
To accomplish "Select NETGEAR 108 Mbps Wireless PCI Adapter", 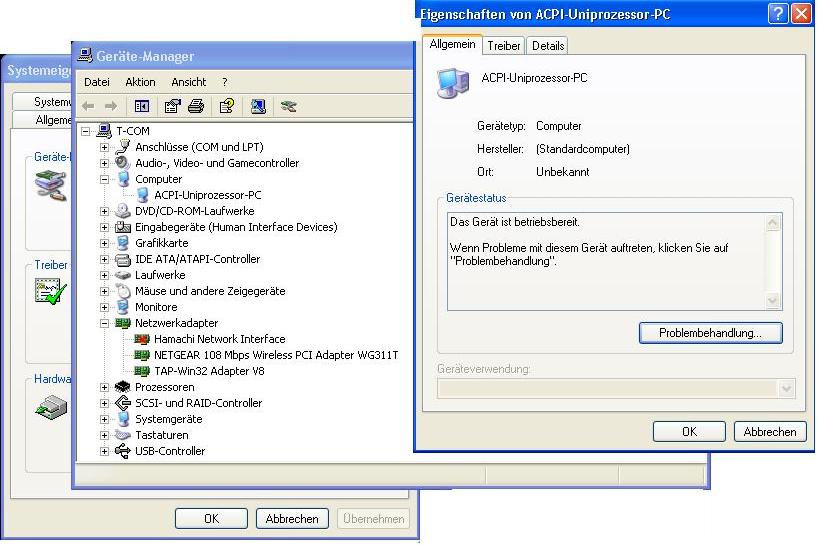I will (x=276, y=355).
